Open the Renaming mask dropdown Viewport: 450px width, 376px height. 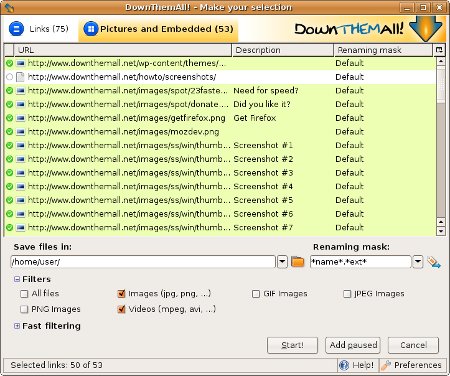pyautogui.click(x=418, y=262)
